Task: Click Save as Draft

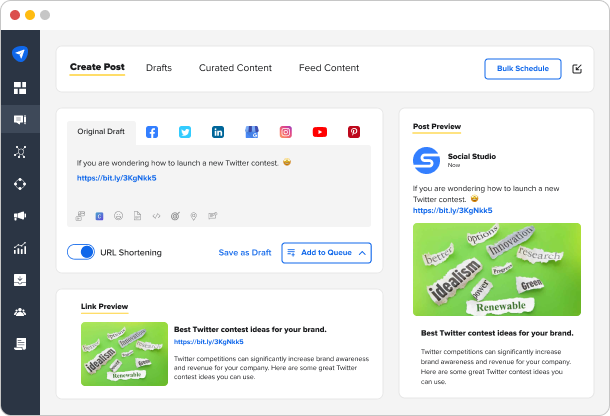Action: pos(245,253)
